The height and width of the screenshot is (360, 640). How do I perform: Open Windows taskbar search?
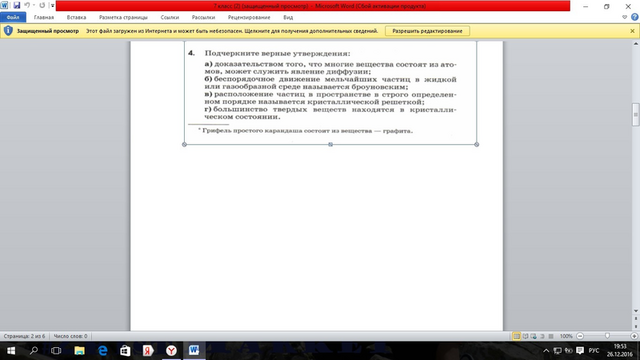[33, 351]
